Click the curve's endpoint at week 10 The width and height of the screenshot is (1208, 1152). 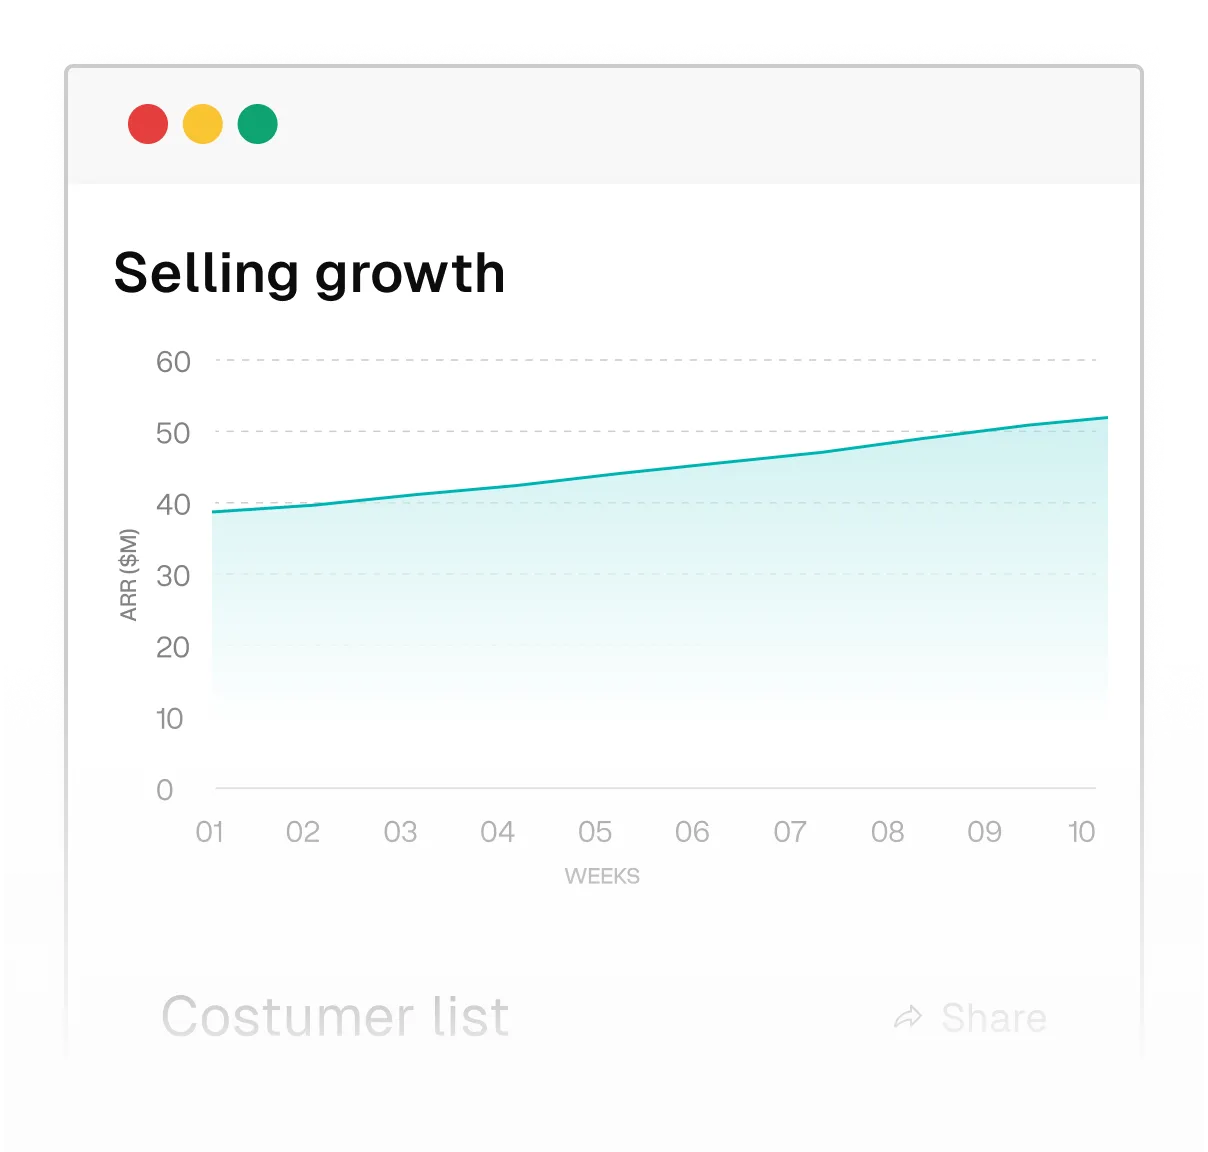[x=1105, y=416]
